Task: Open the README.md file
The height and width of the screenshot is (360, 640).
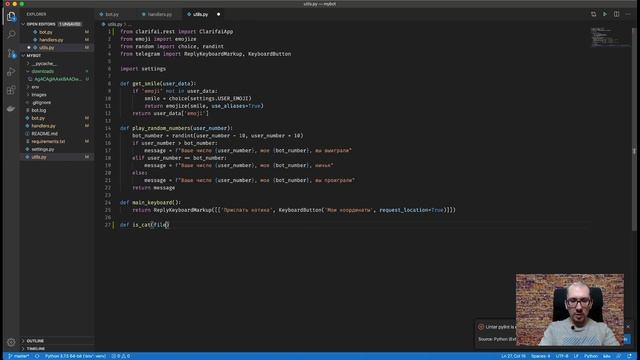Action: (x=44, y=133)
